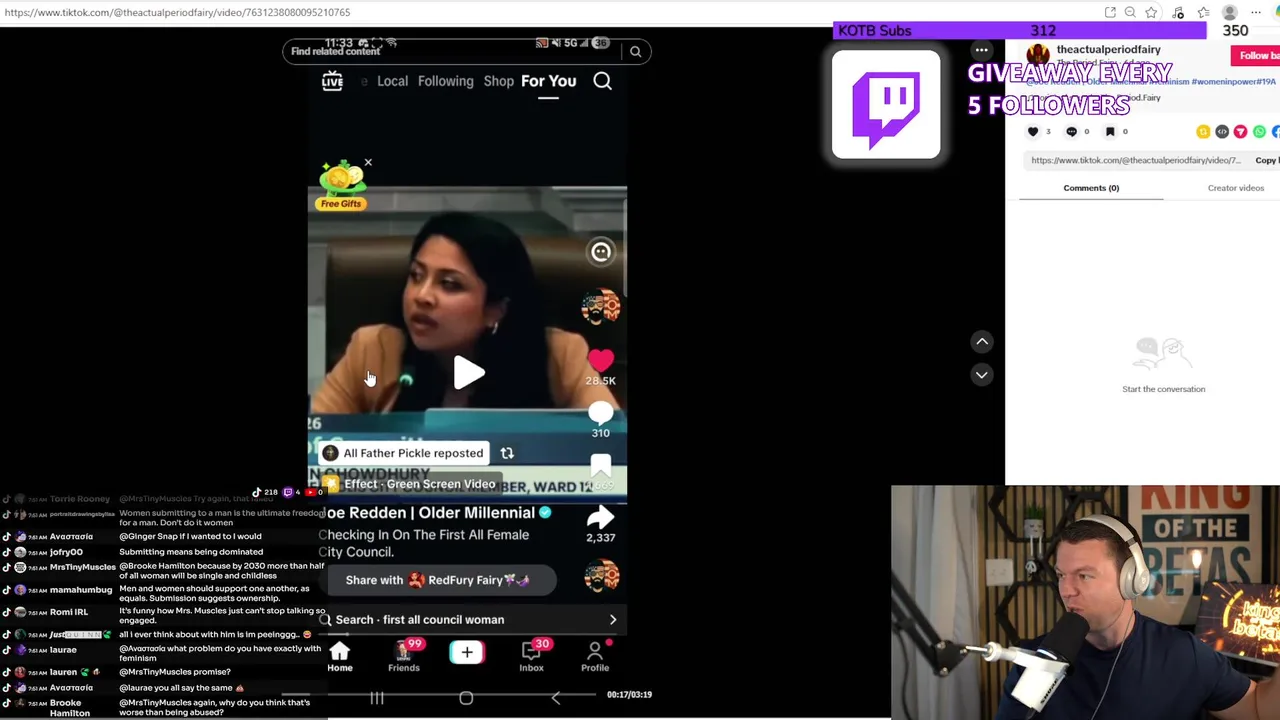
Task: Expand search suggestion with the right chevron
Action: (613, 620)
